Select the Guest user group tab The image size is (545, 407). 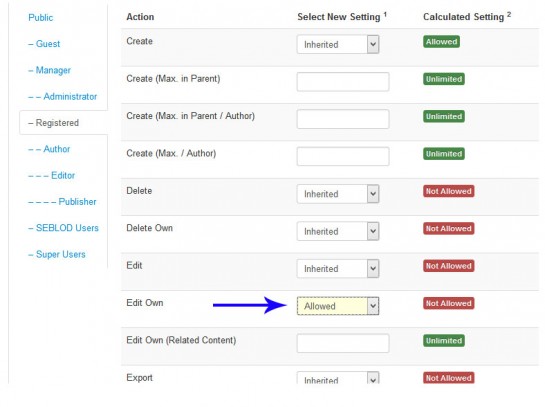click(x=44, y=44)
